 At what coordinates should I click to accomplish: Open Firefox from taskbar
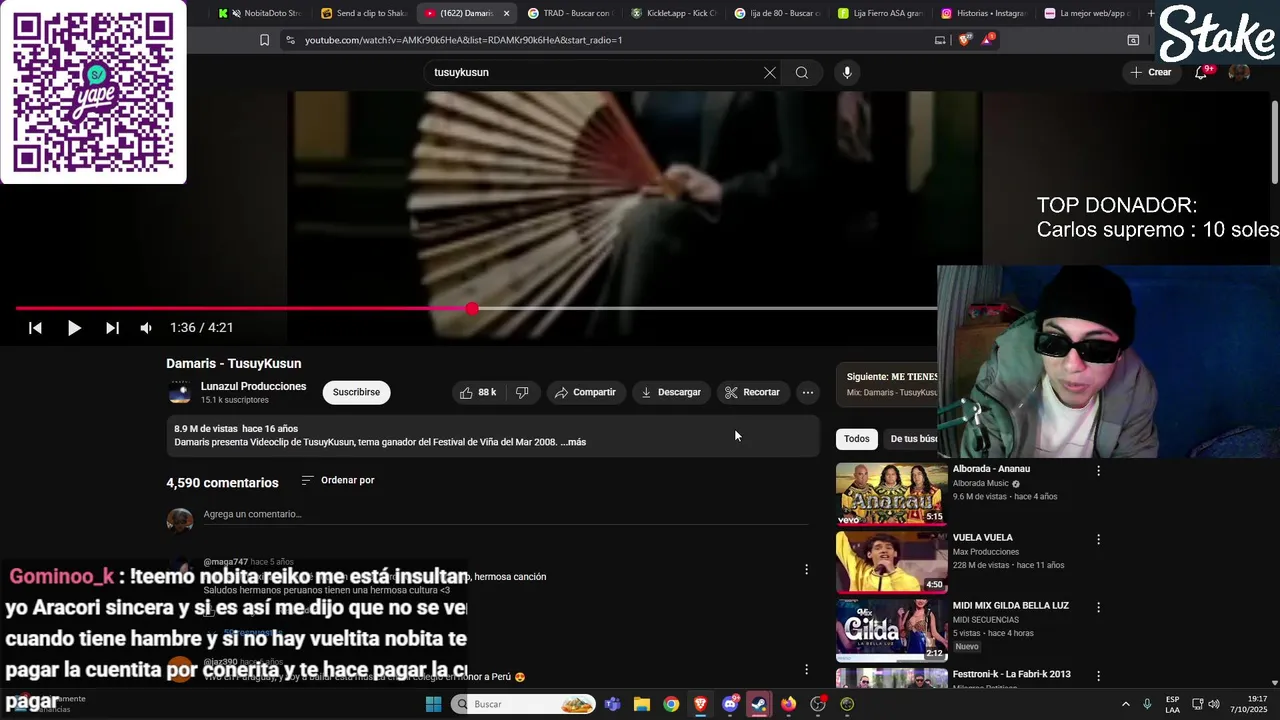click(788, 704)
